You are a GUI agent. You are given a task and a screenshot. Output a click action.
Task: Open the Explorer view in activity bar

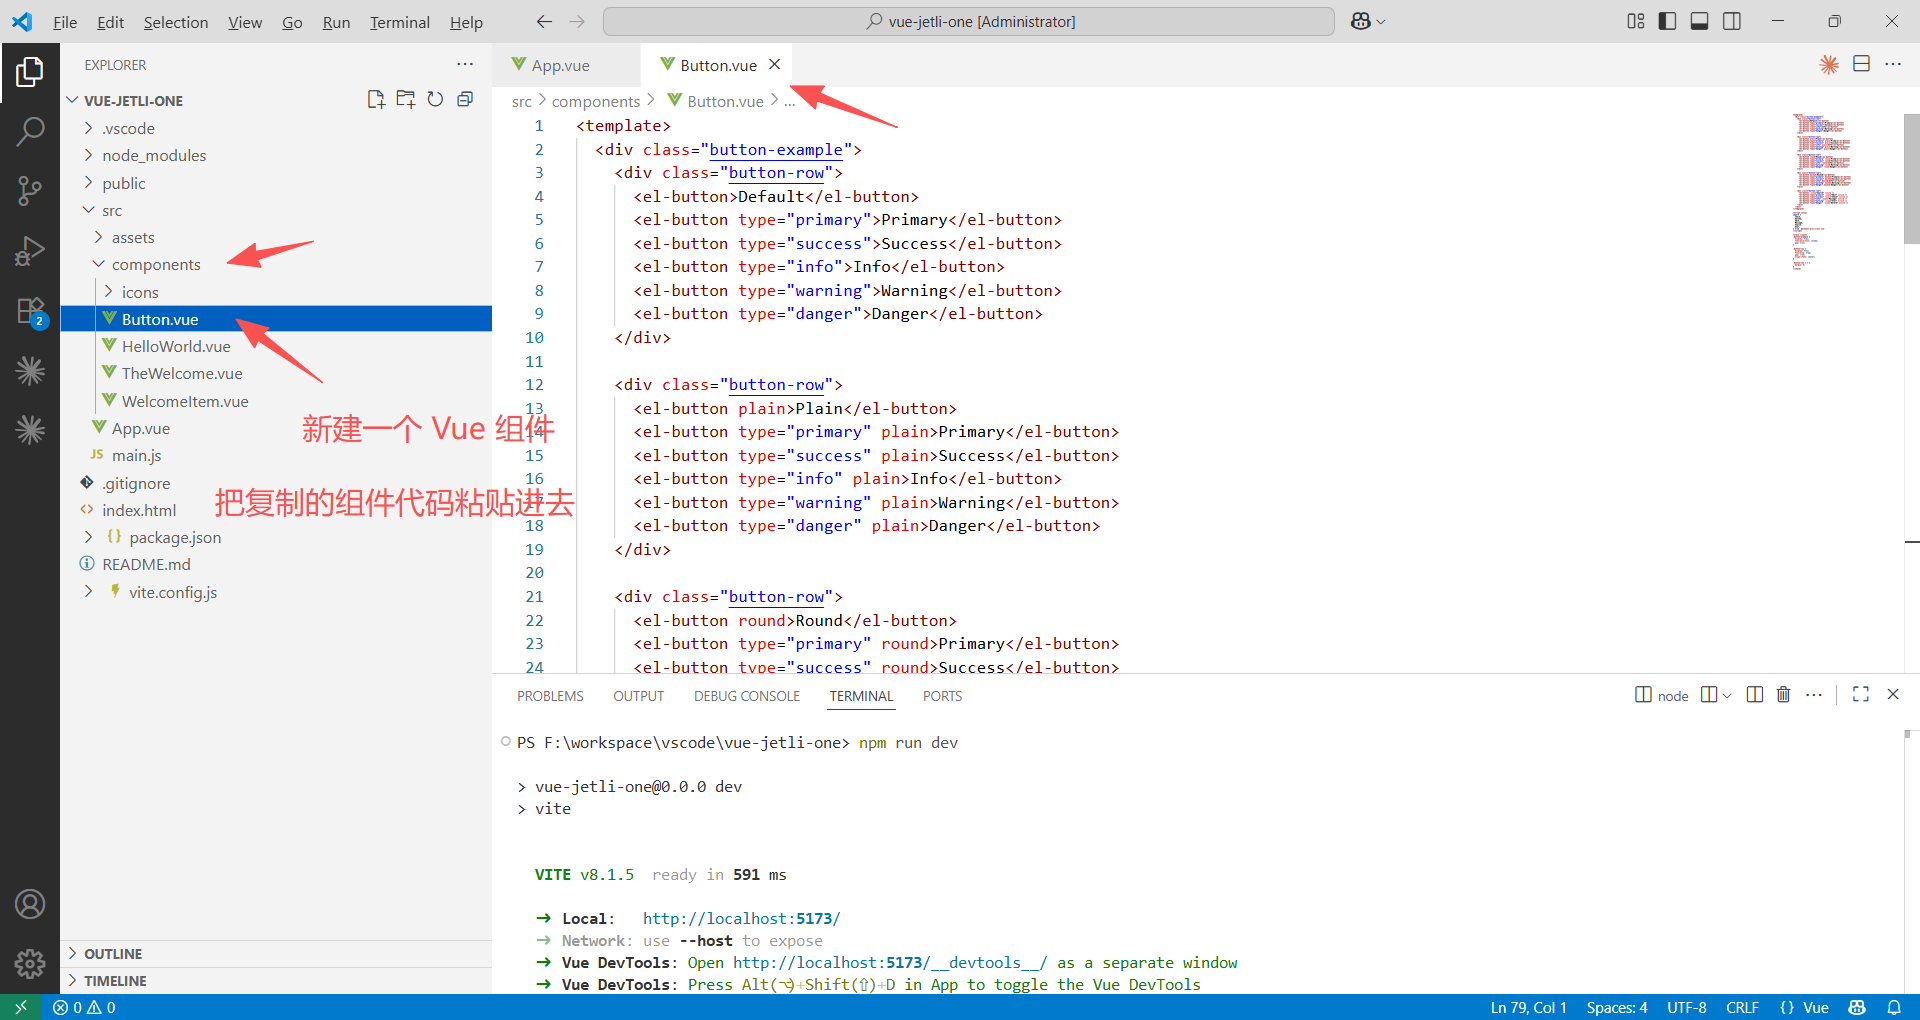tap(30, 72)
